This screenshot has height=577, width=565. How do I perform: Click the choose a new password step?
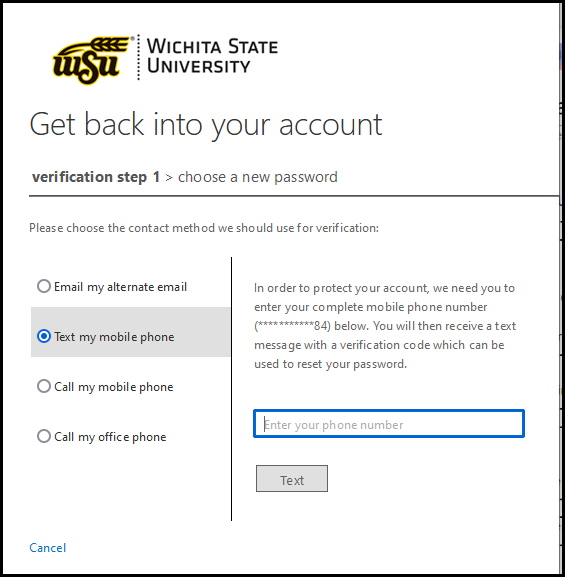click(258, 177)
